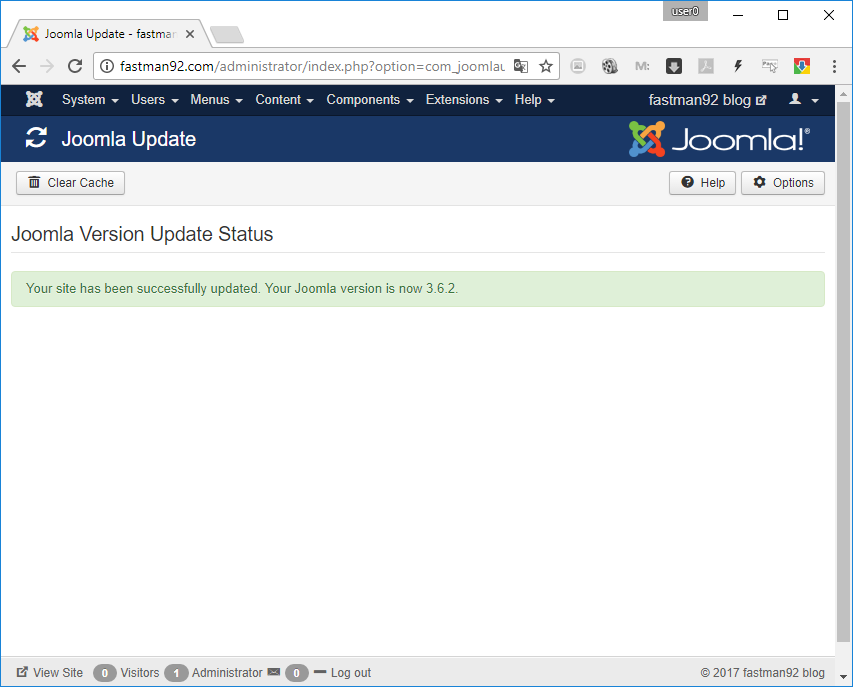
Task: Open the user account icon menu
Action: 803,100
